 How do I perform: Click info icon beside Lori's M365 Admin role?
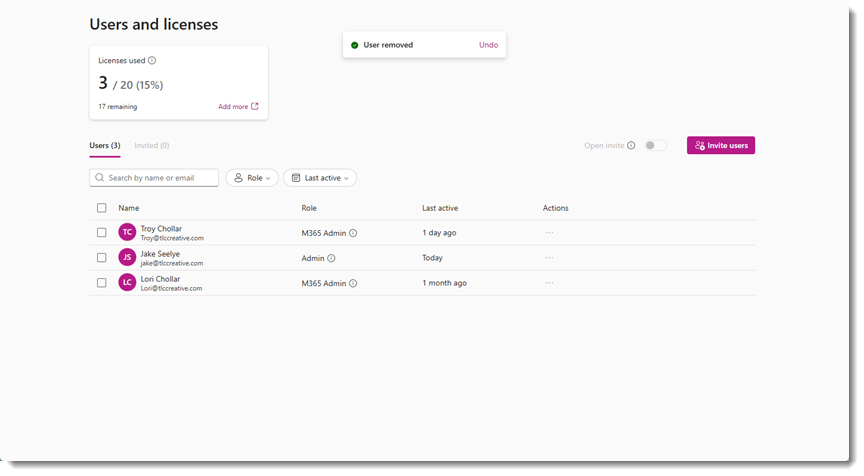pos(353,283)
